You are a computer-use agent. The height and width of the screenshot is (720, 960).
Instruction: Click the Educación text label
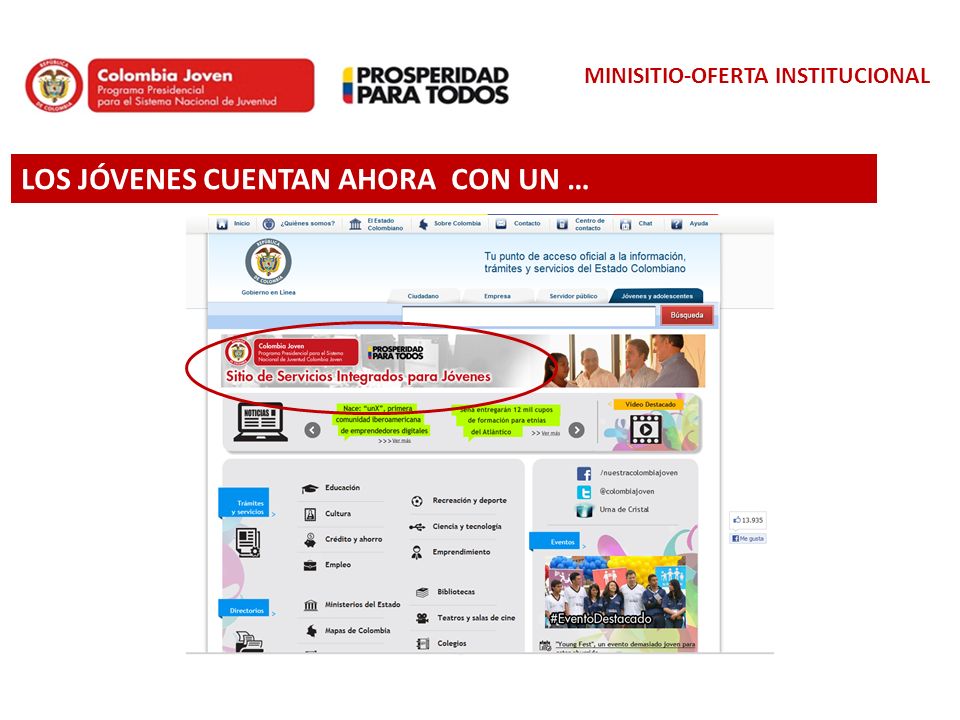pyautogui.click(x=342, y=488)
